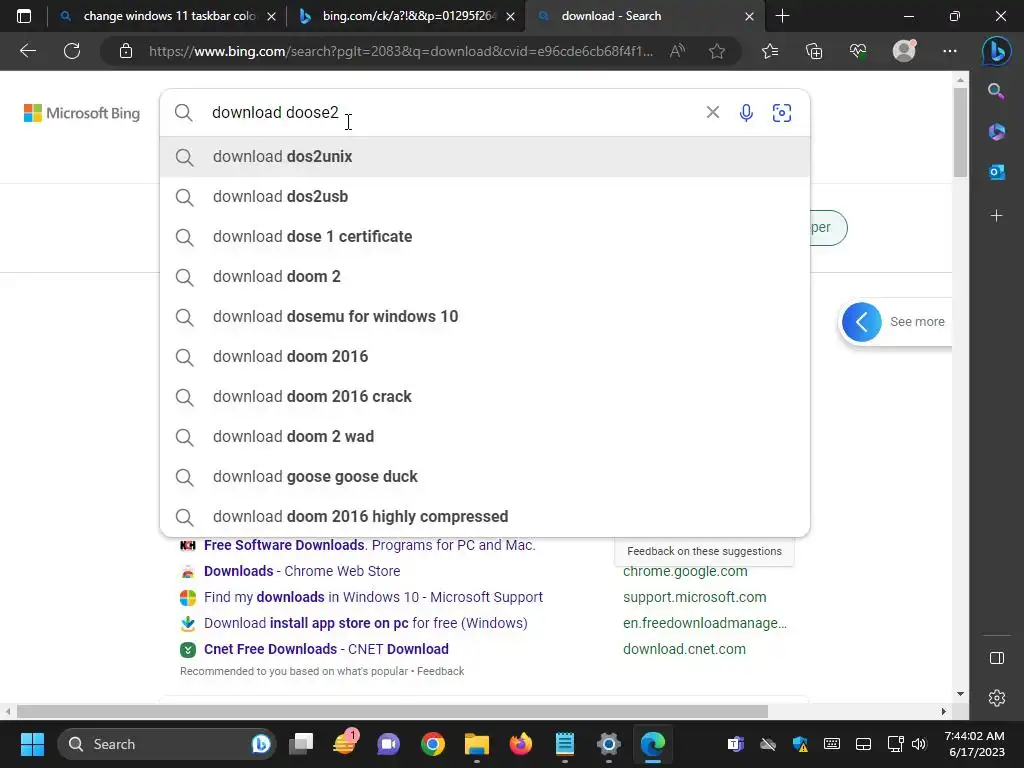Open 'Cnet Free Downloads' link
1024x768 pixels.
pos(326,649)
